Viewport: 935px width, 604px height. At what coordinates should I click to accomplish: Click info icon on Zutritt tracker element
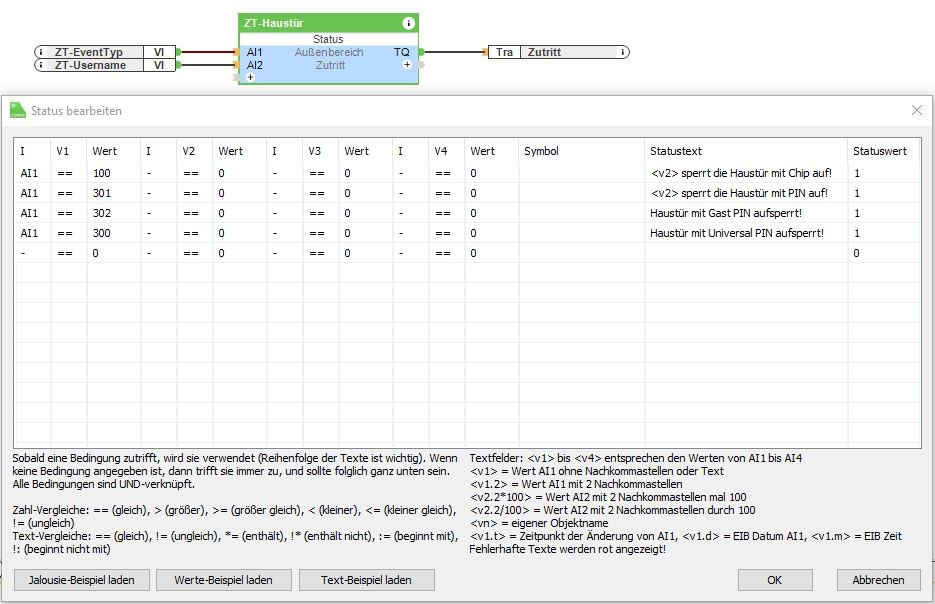click(x=623, y=52)
